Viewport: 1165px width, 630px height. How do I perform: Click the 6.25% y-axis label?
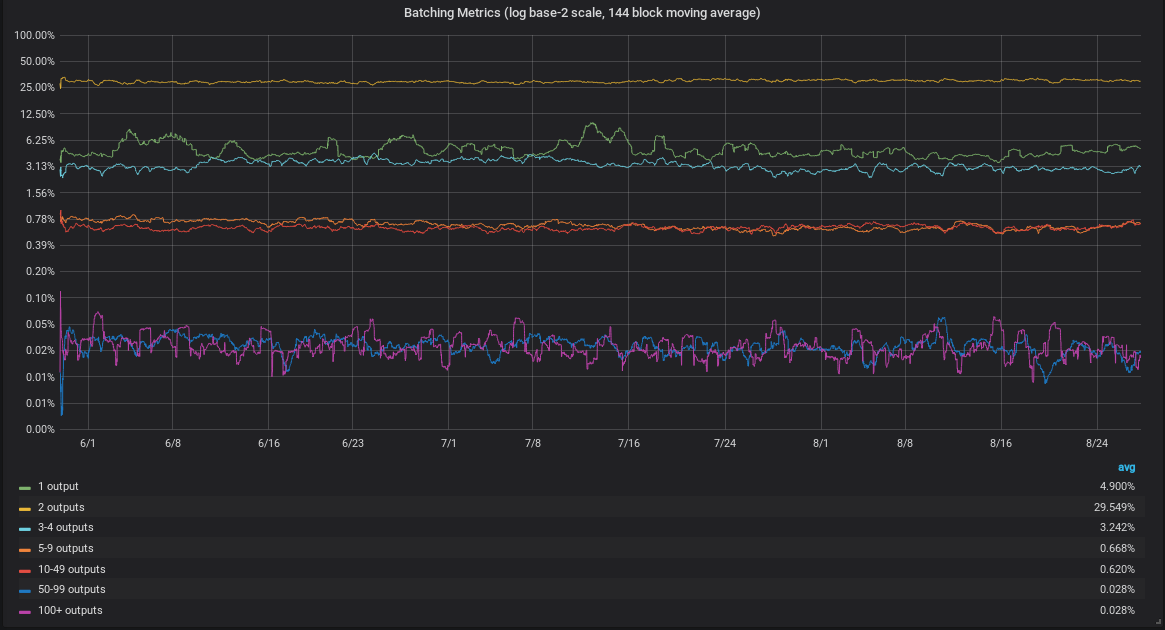[40, 140]
